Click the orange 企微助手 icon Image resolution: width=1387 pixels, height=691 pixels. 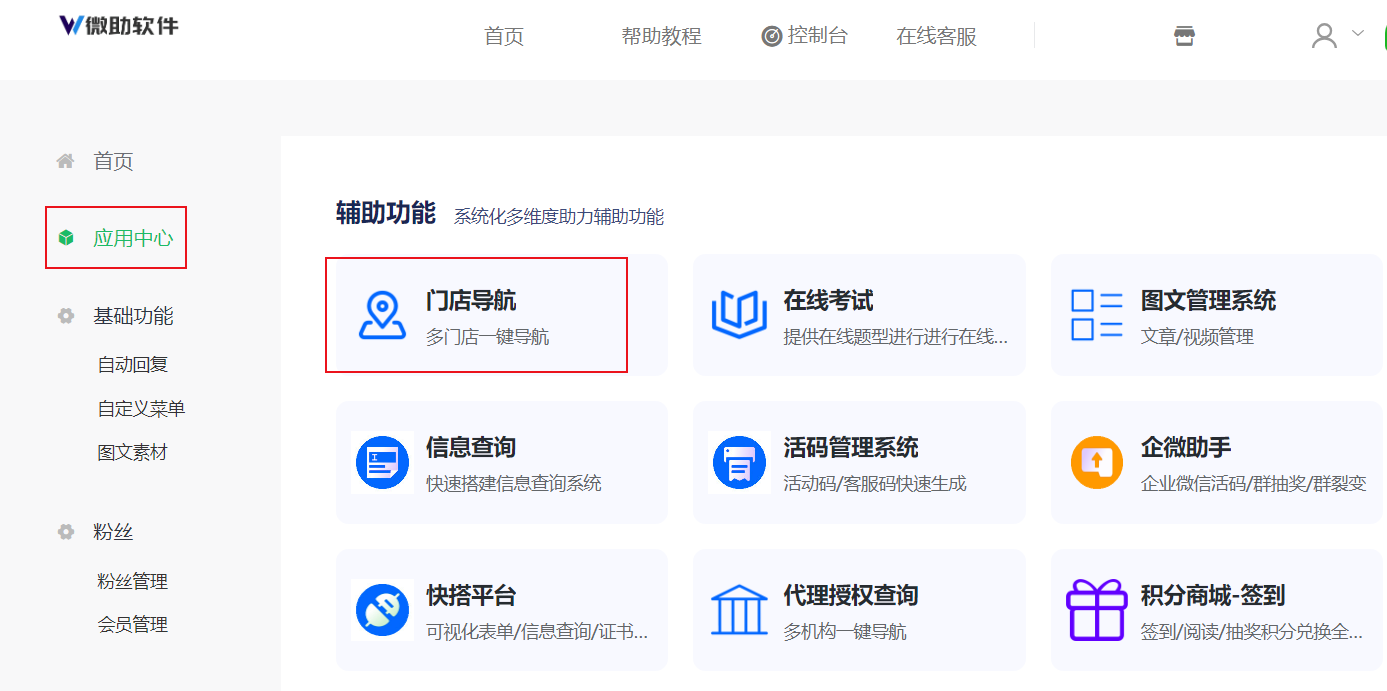tap(1096, 462)
